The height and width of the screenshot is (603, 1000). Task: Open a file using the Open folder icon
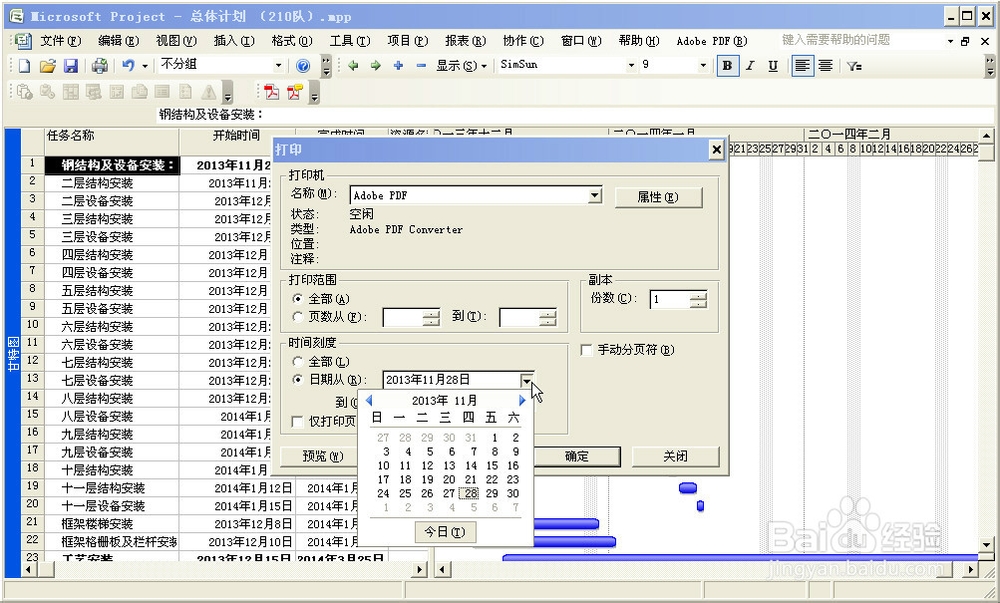tap(48, 64)
